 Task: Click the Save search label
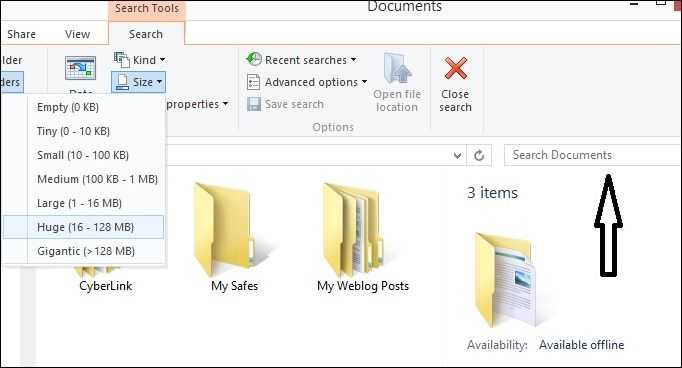click(294, 104)
